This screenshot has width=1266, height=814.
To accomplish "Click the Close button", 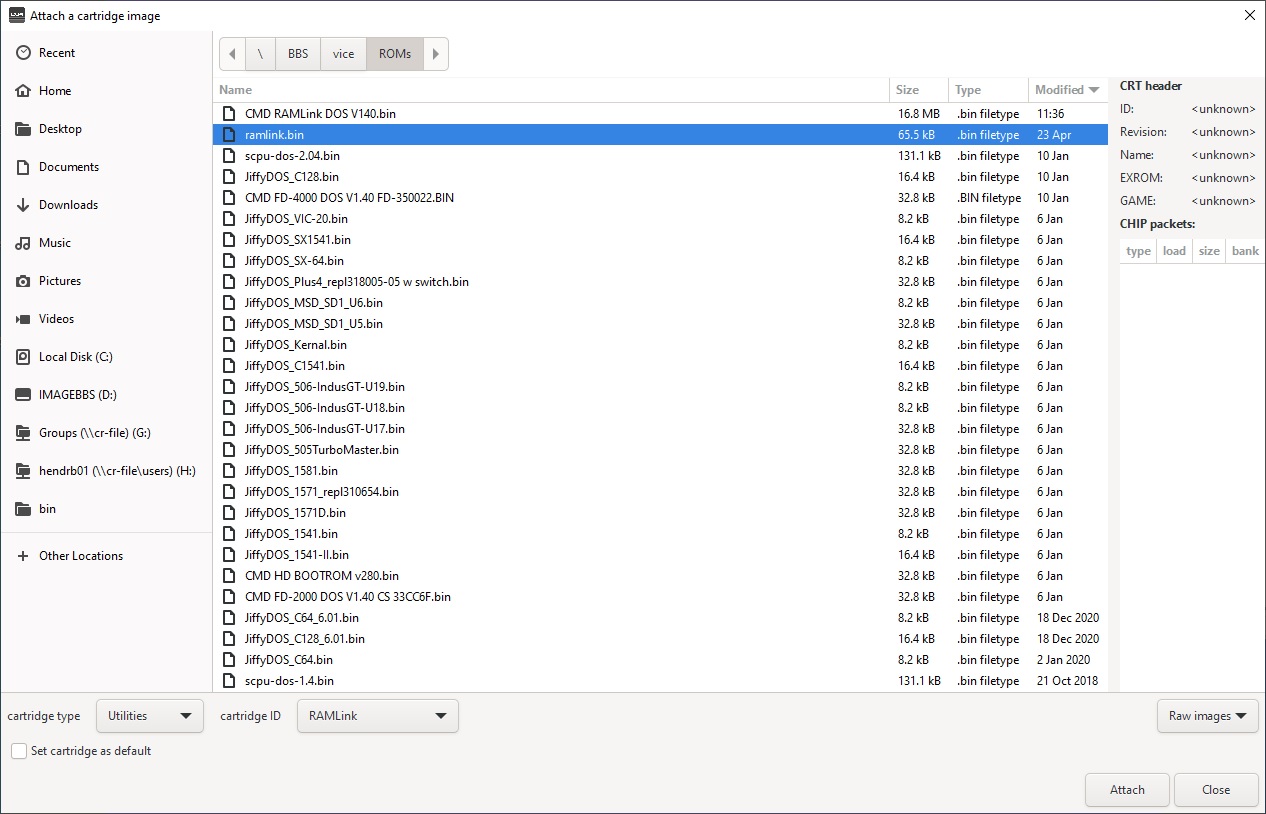I will pos(1216,790).
